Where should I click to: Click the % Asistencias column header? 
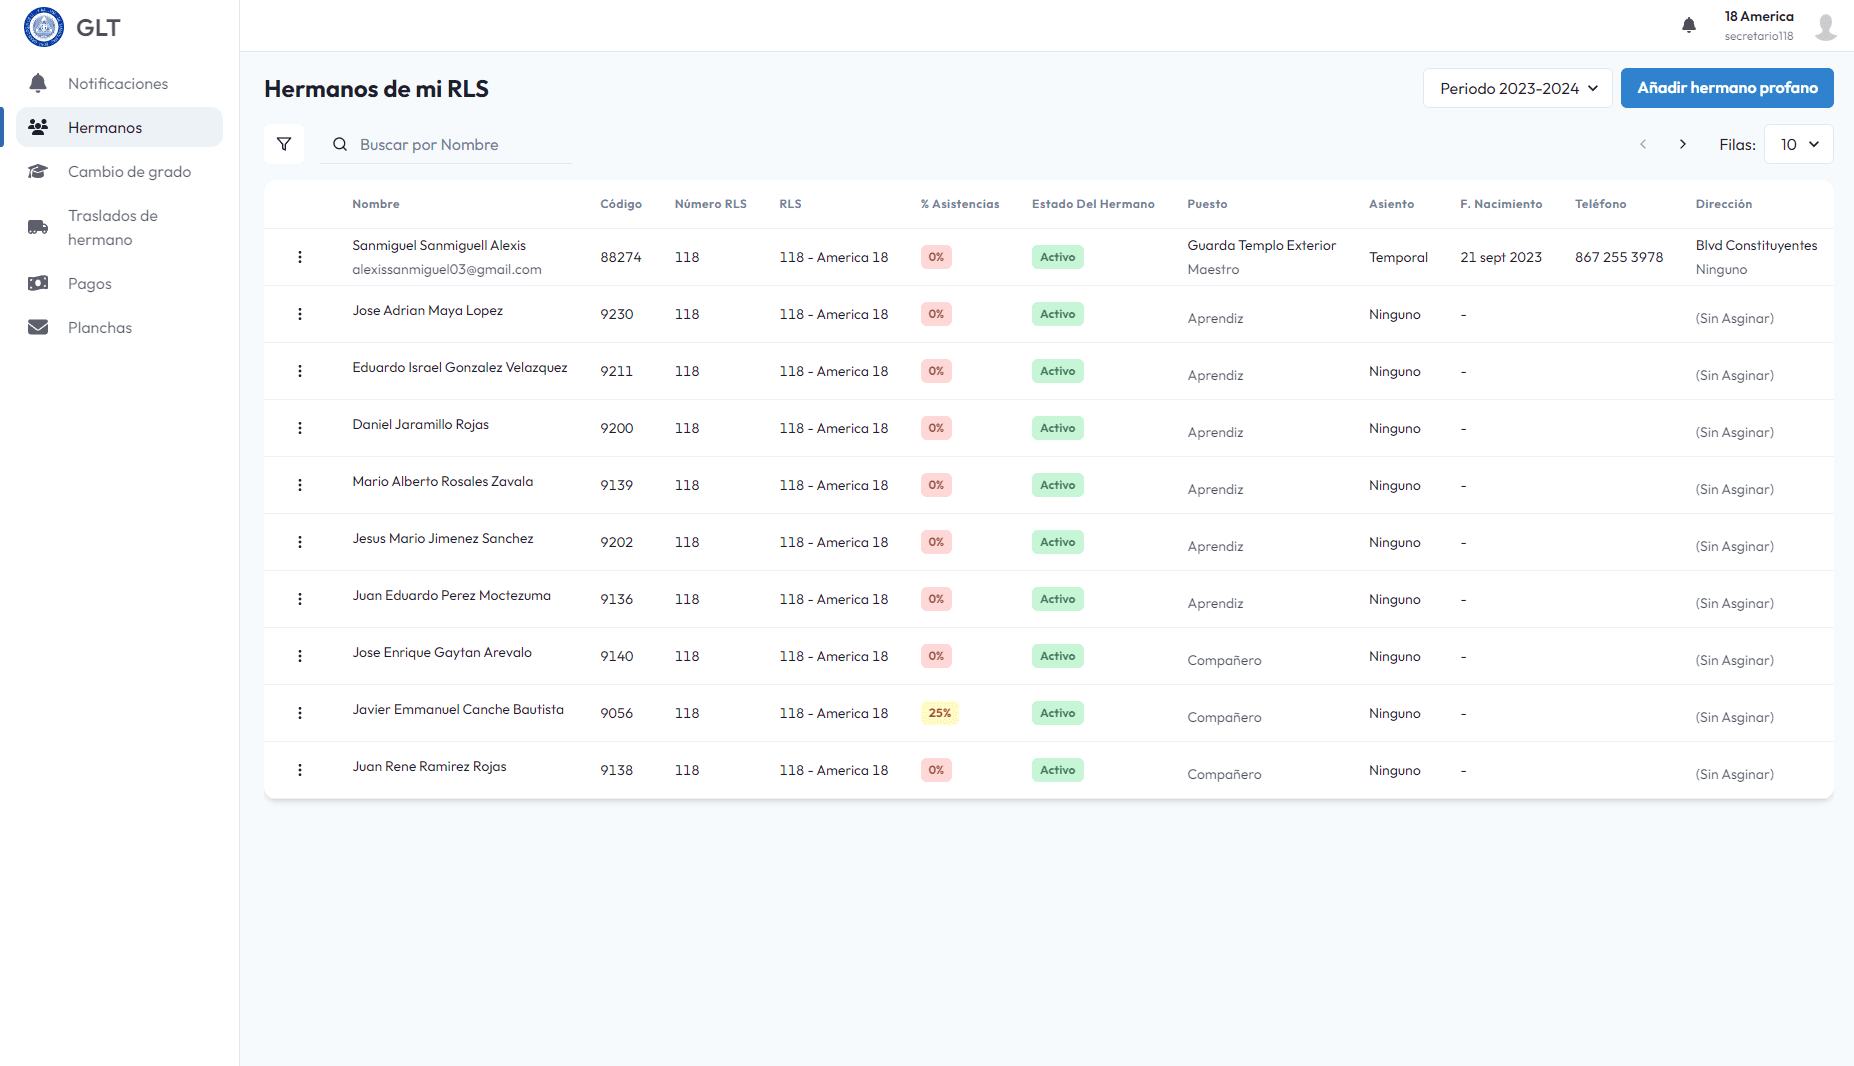(x=959, y=204)
